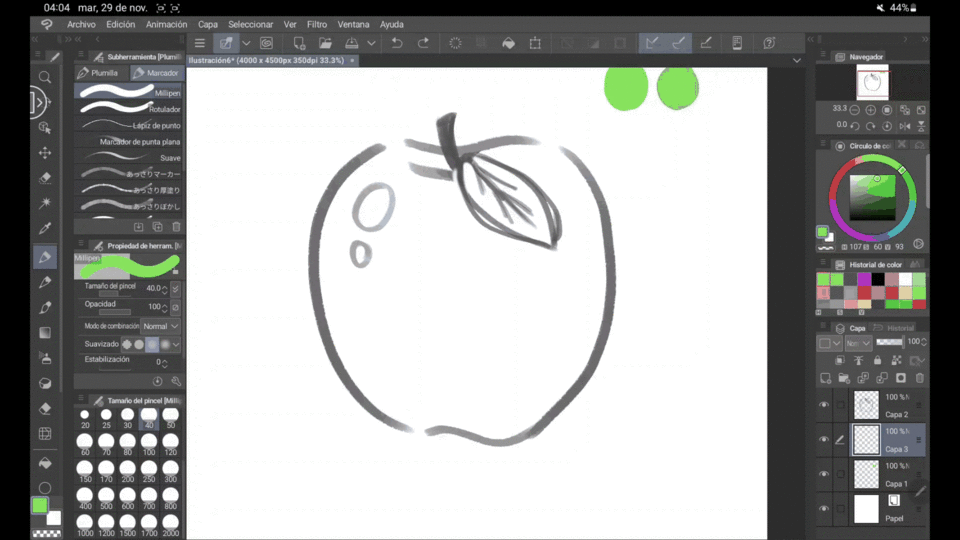This screenshot has width=960, height=540.
Task: Click the Fill paint bucket command icon
Action: (x=508, y=43)
